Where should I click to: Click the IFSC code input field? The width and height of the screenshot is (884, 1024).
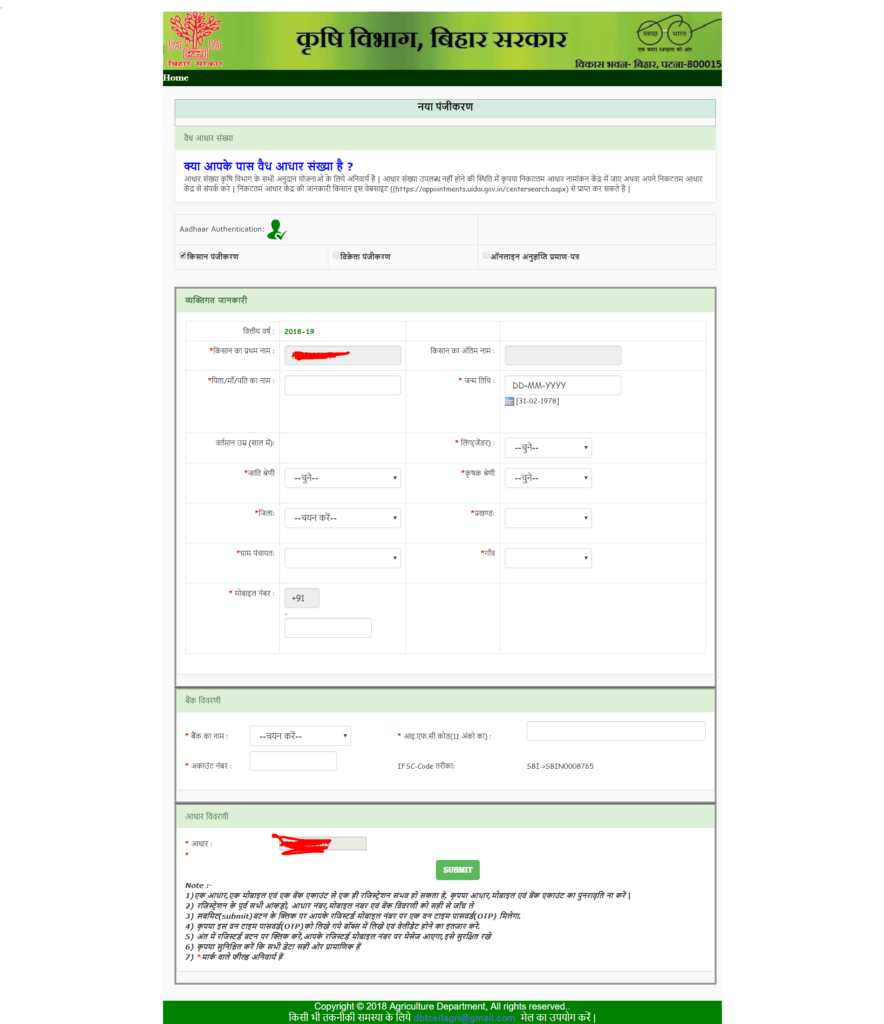pos(616,731)
